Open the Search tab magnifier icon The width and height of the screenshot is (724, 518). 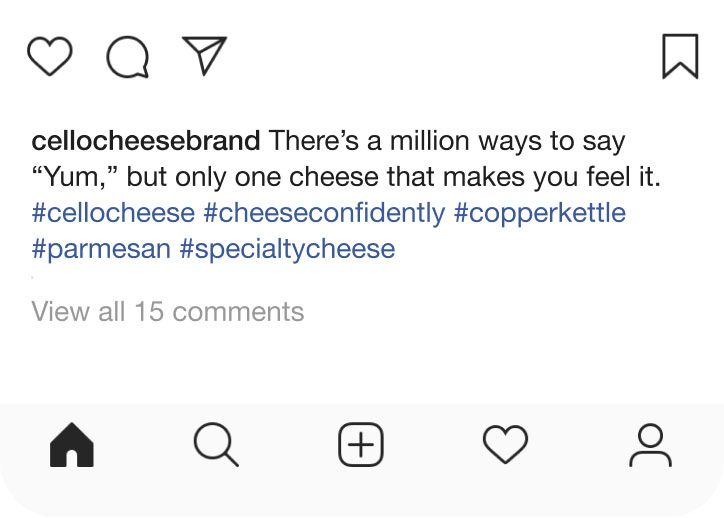tap(216, 445)
